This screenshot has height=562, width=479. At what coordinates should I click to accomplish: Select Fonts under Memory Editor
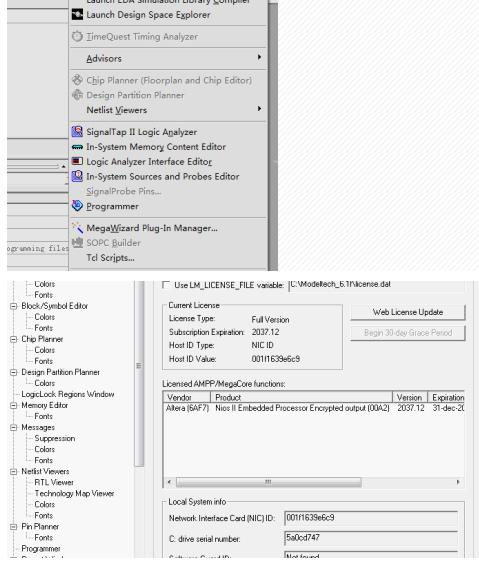click(x=44, y=416)
